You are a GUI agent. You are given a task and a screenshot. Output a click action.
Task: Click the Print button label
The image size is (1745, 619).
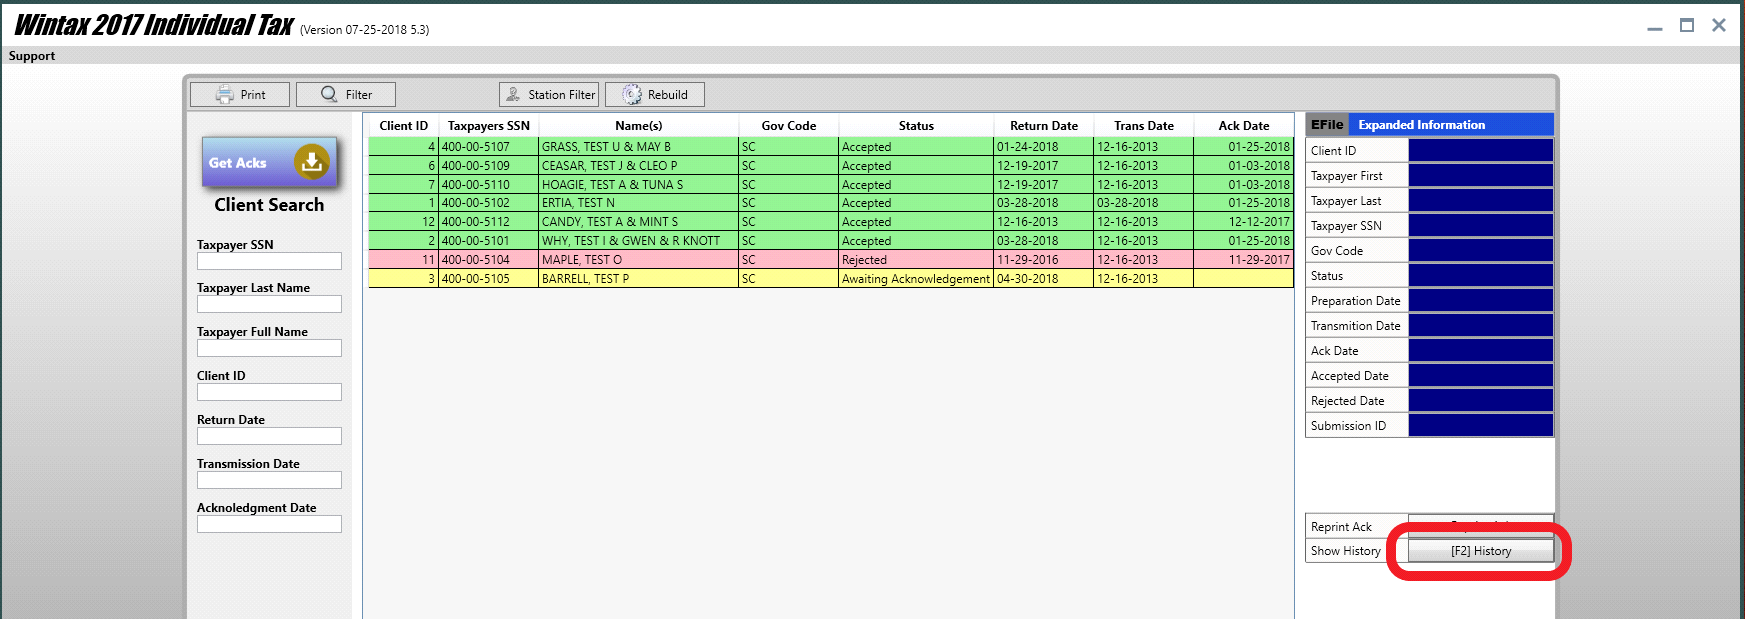[253, 95]
